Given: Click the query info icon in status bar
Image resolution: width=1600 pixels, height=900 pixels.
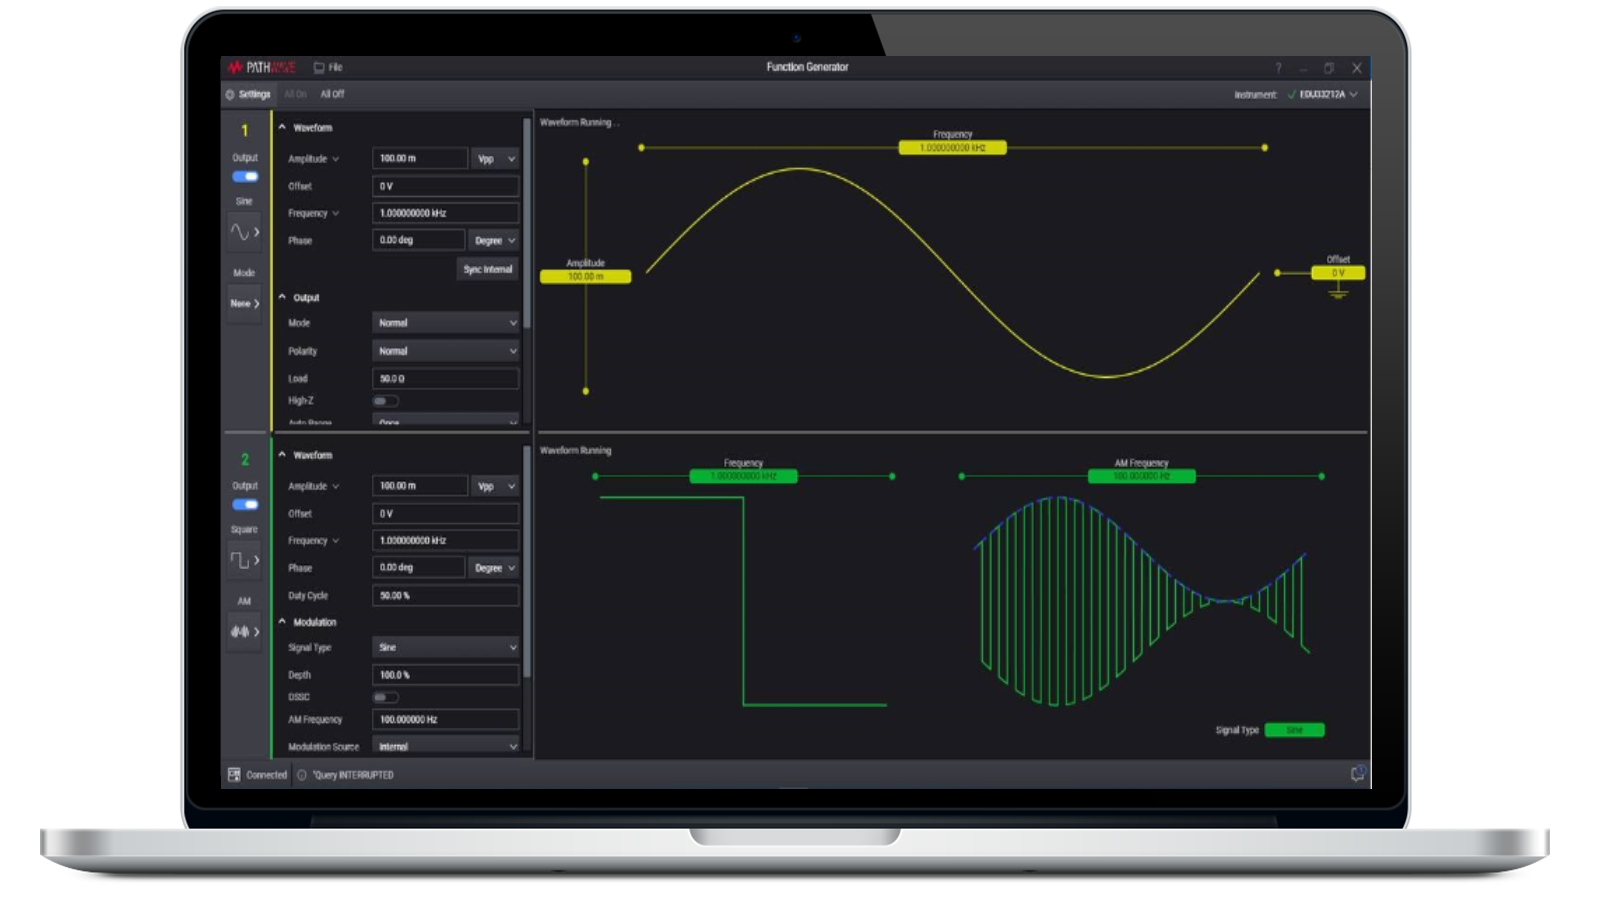Looking at the screenshot, I should click(x=302, y=775).
